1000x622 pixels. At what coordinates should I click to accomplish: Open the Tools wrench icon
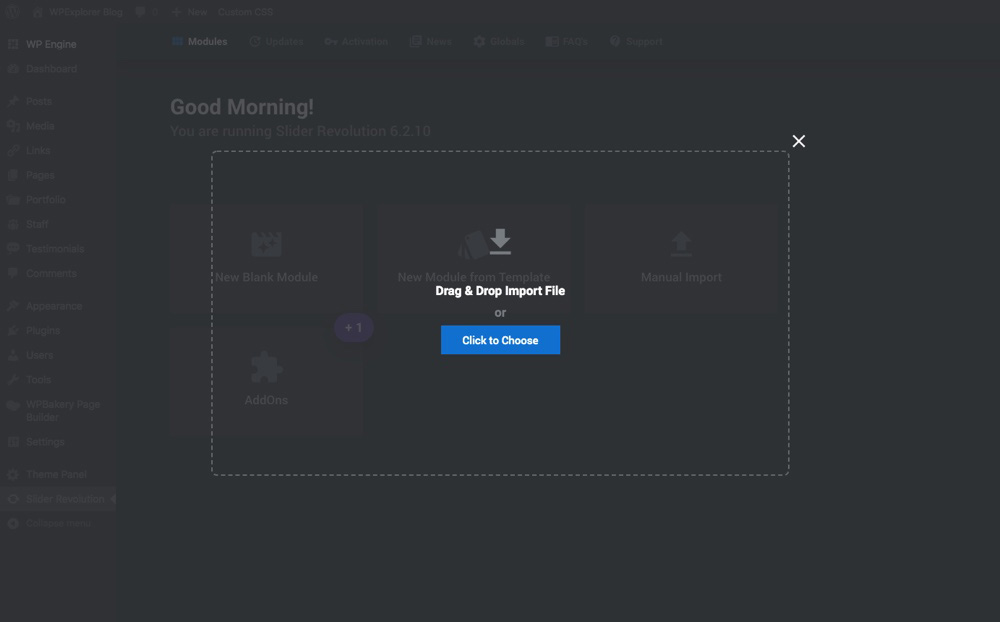[x=13, y=380]
